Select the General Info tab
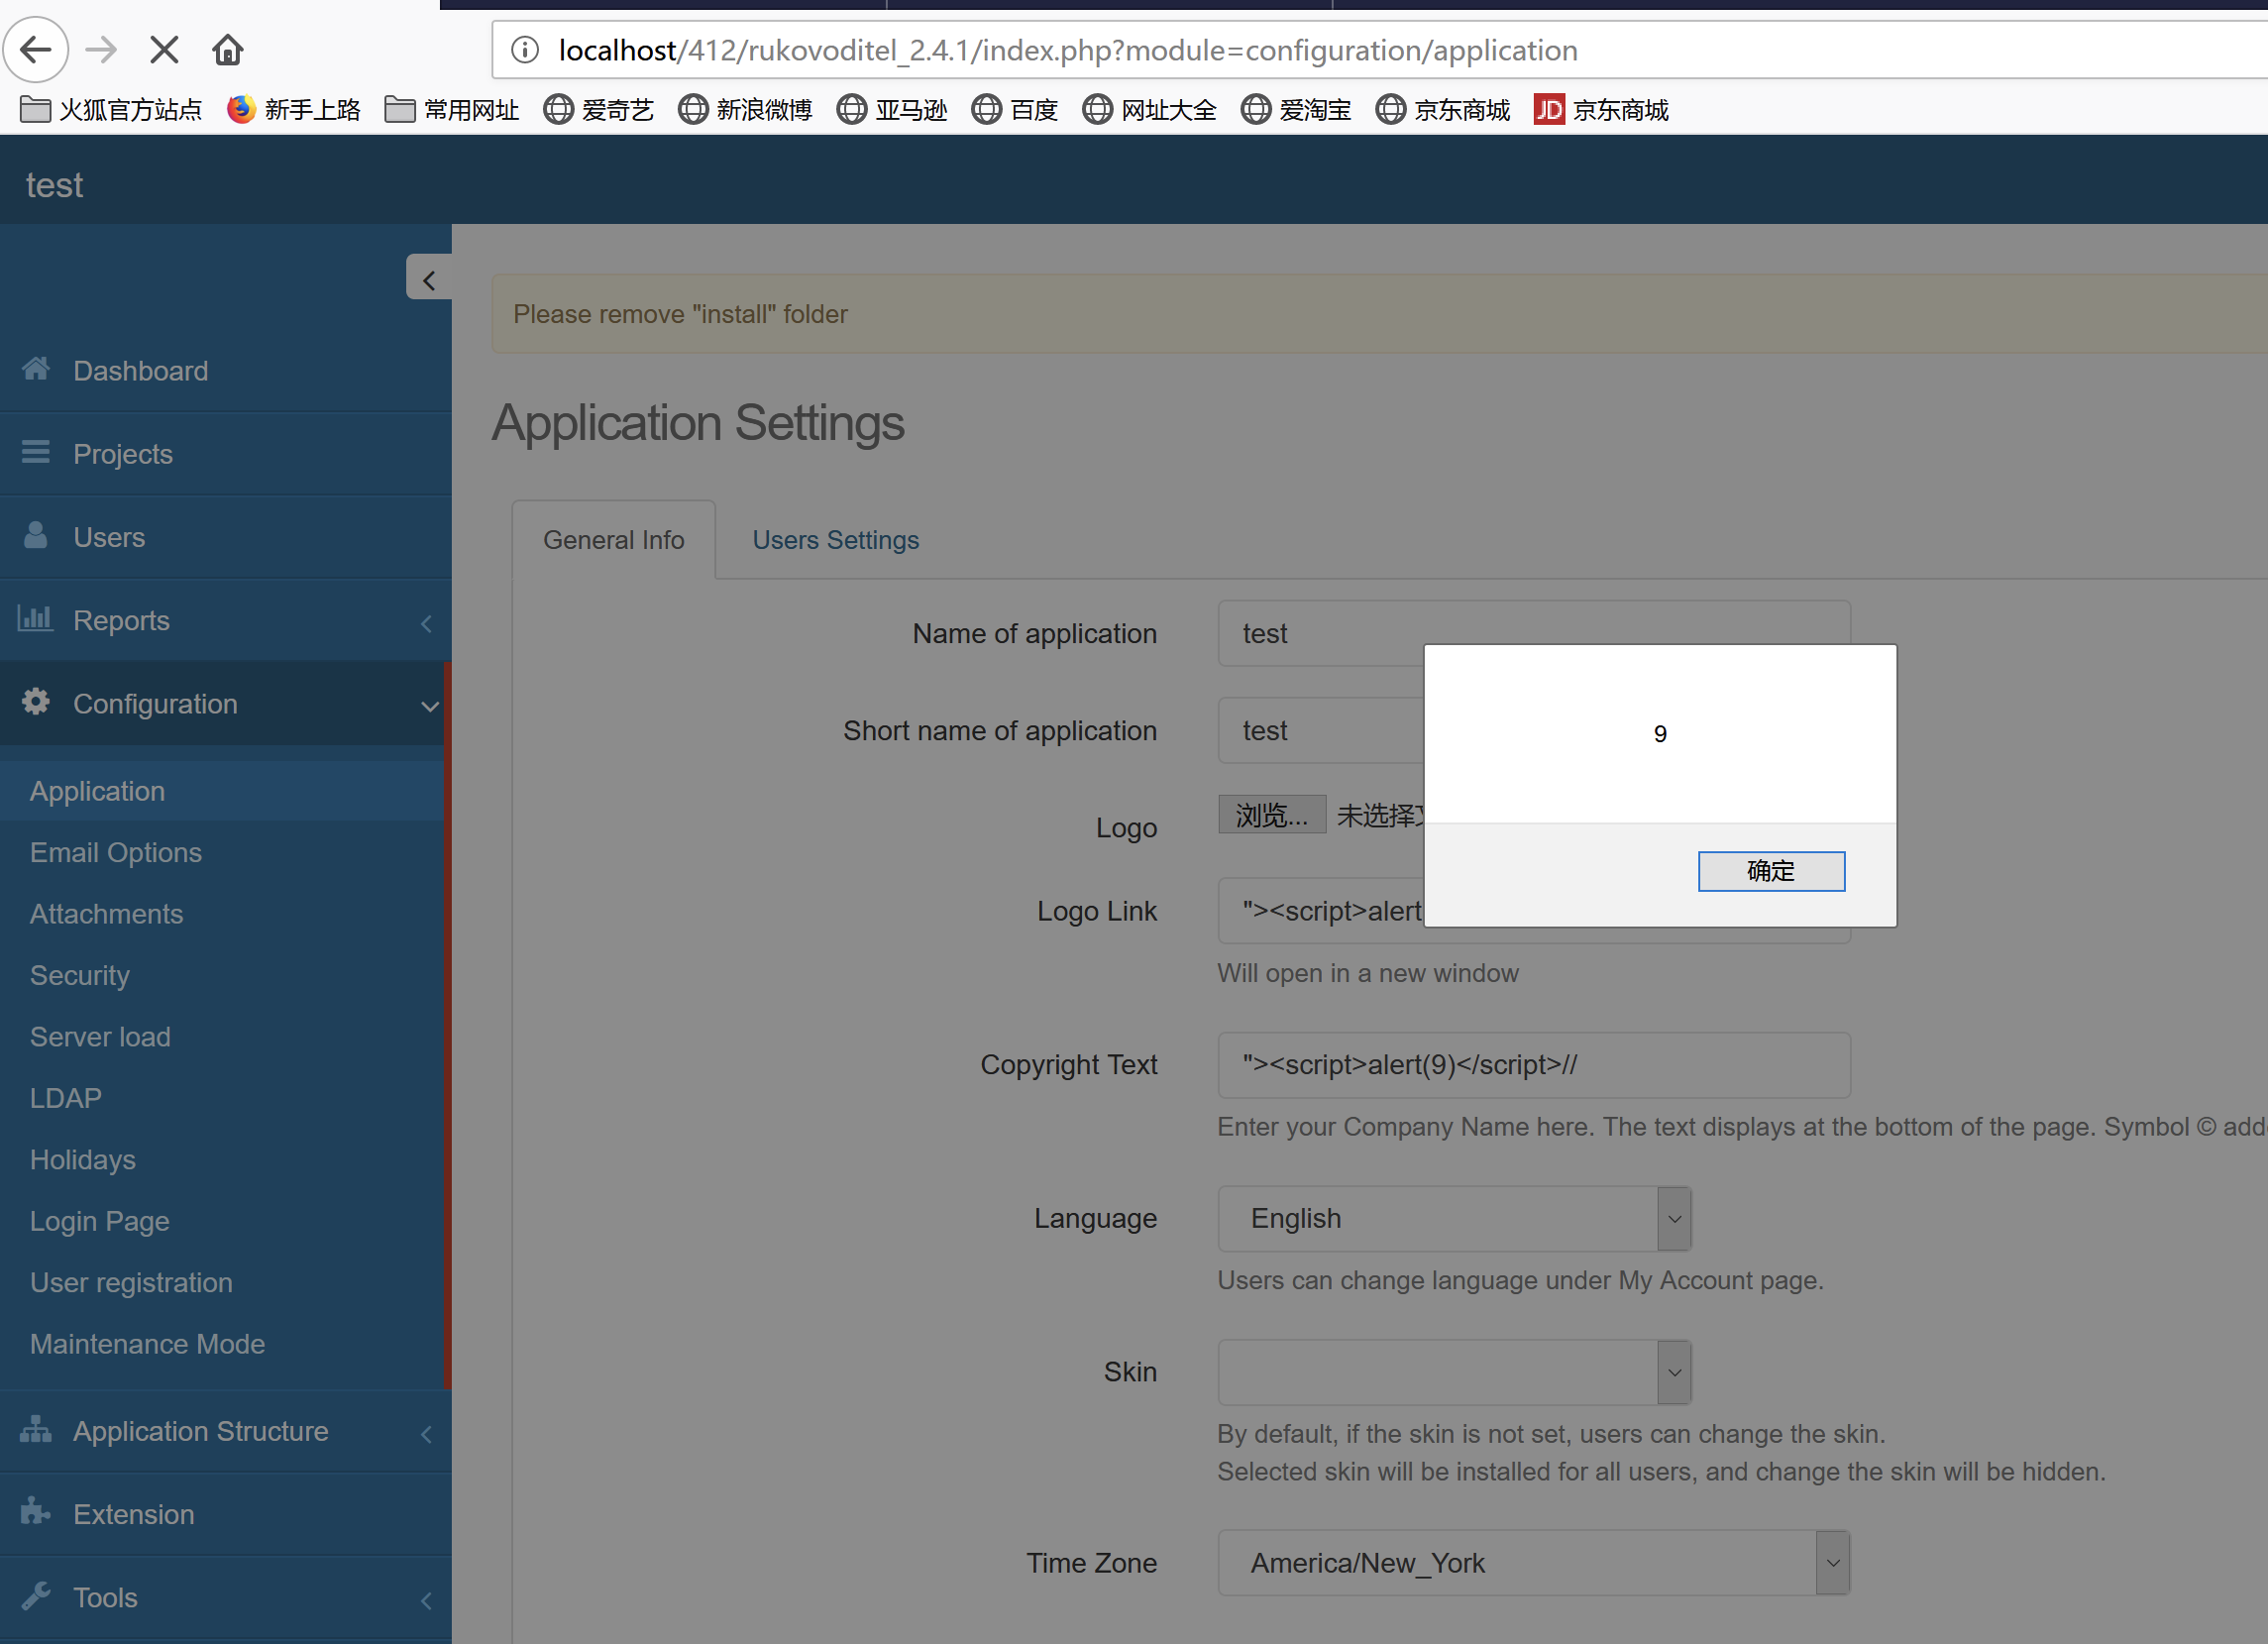Viewport: 2268px width, 1644px height. [x=613, y=540]
